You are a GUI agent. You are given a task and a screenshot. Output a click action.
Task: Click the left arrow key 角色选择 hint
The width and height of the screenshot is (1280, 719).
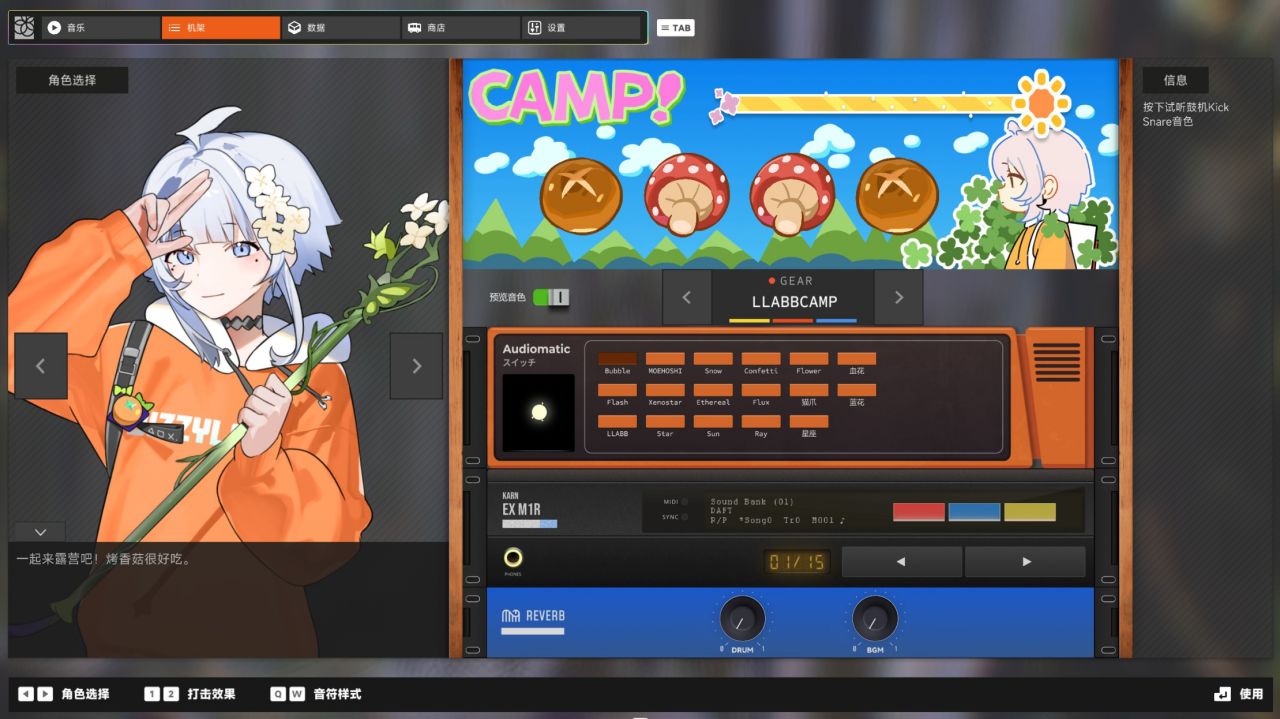(26, 694)
